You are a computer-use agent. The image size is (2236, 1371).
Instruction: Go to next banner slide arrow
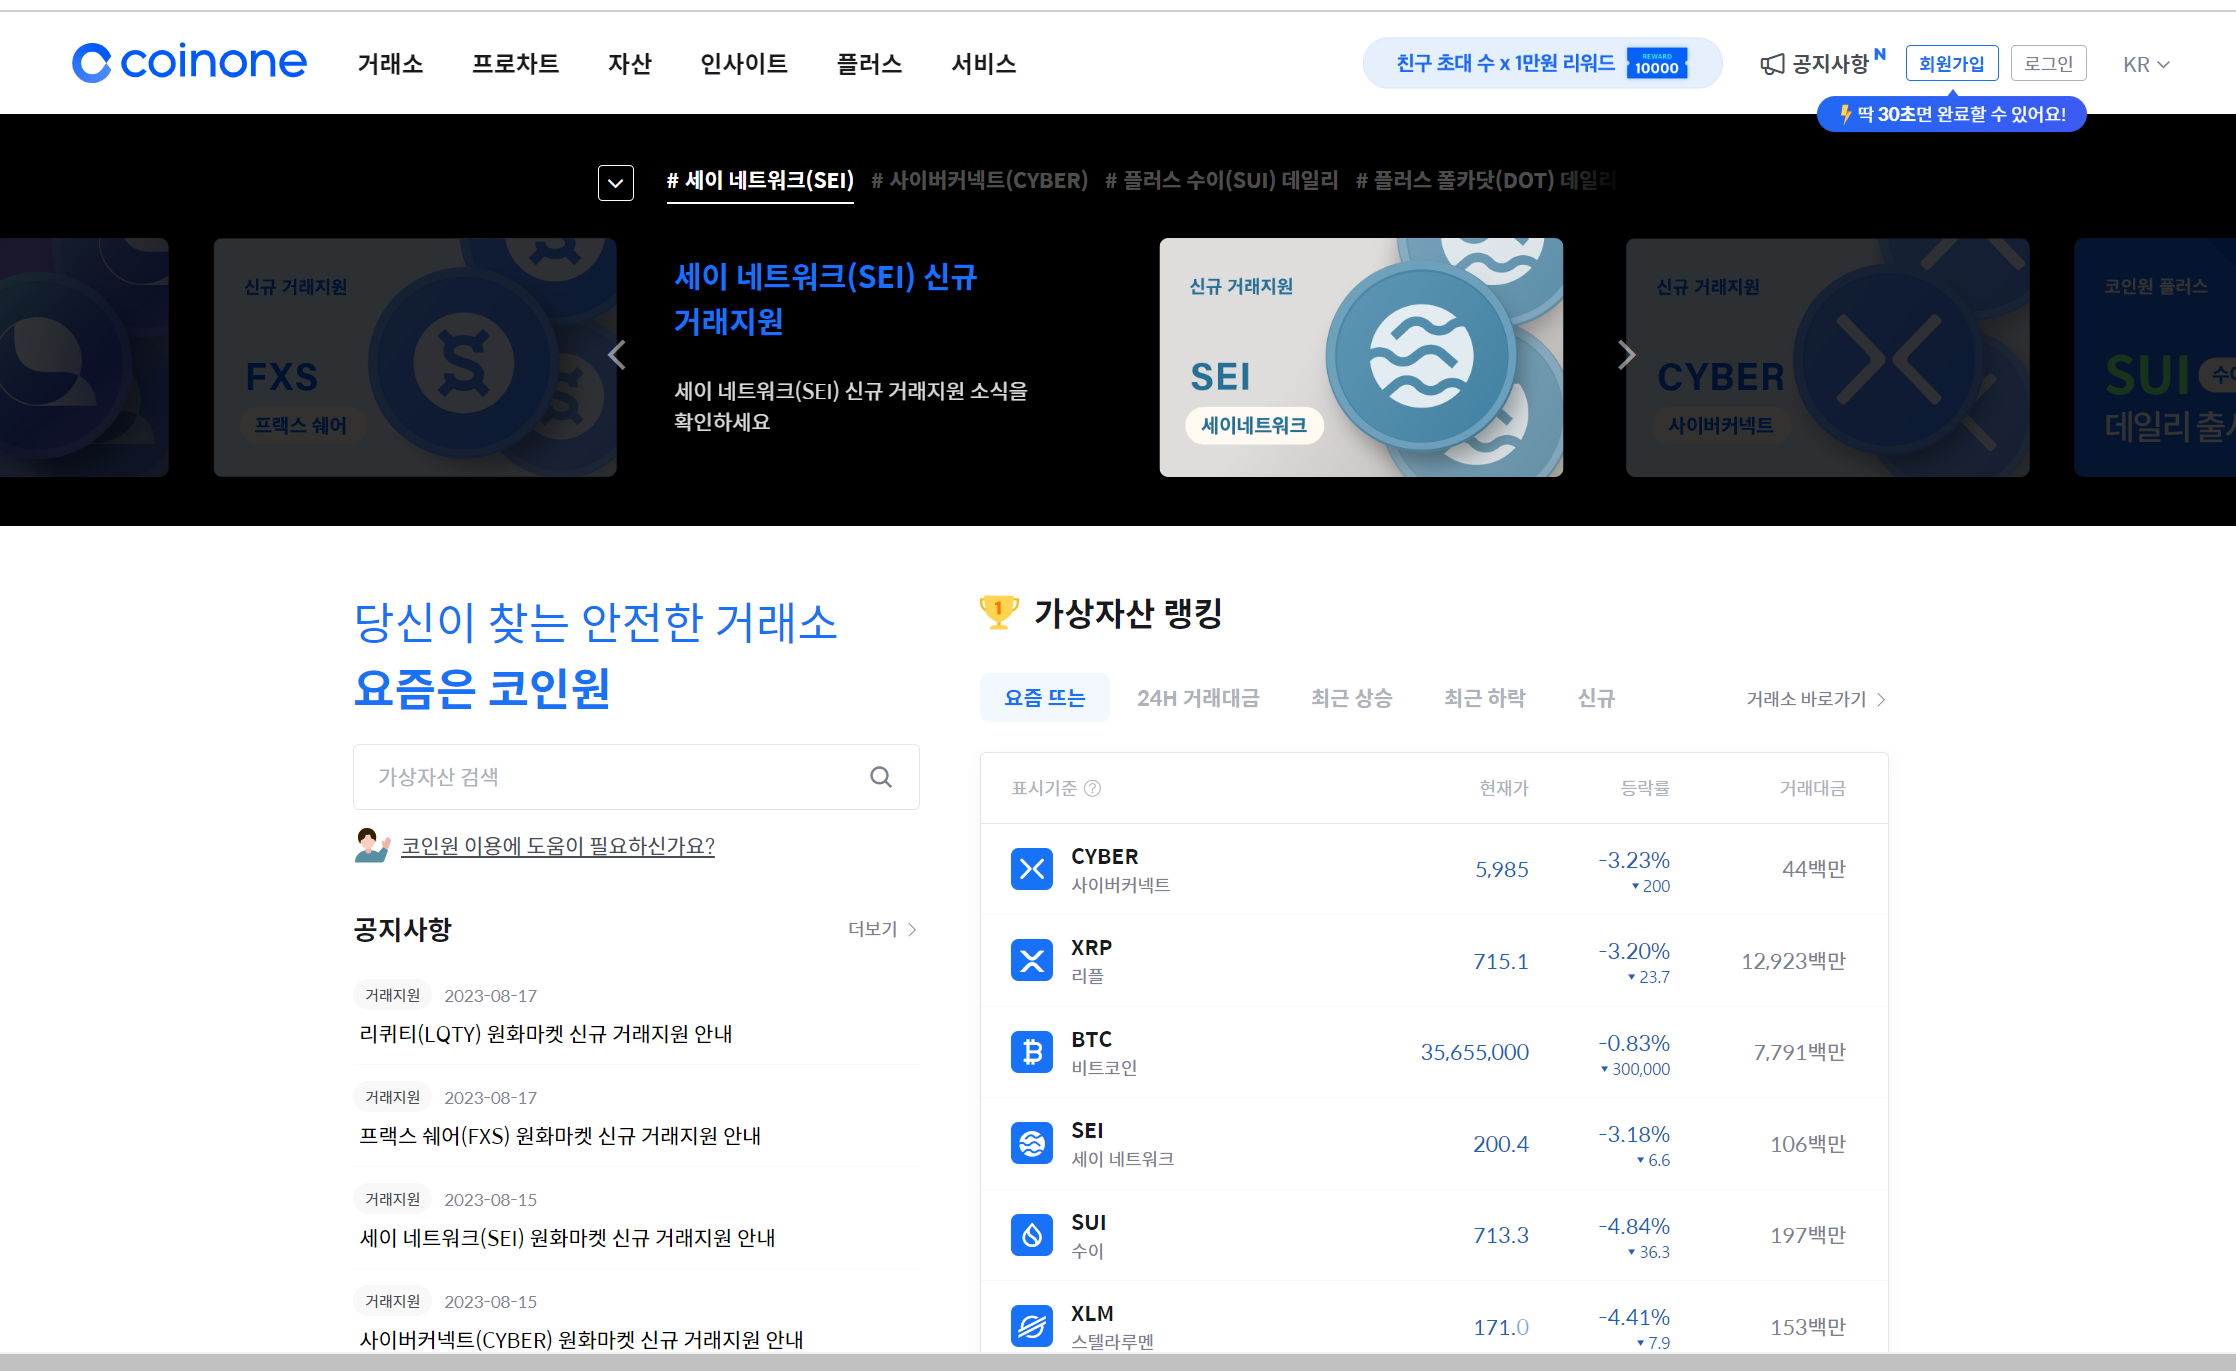(1626, 355)
